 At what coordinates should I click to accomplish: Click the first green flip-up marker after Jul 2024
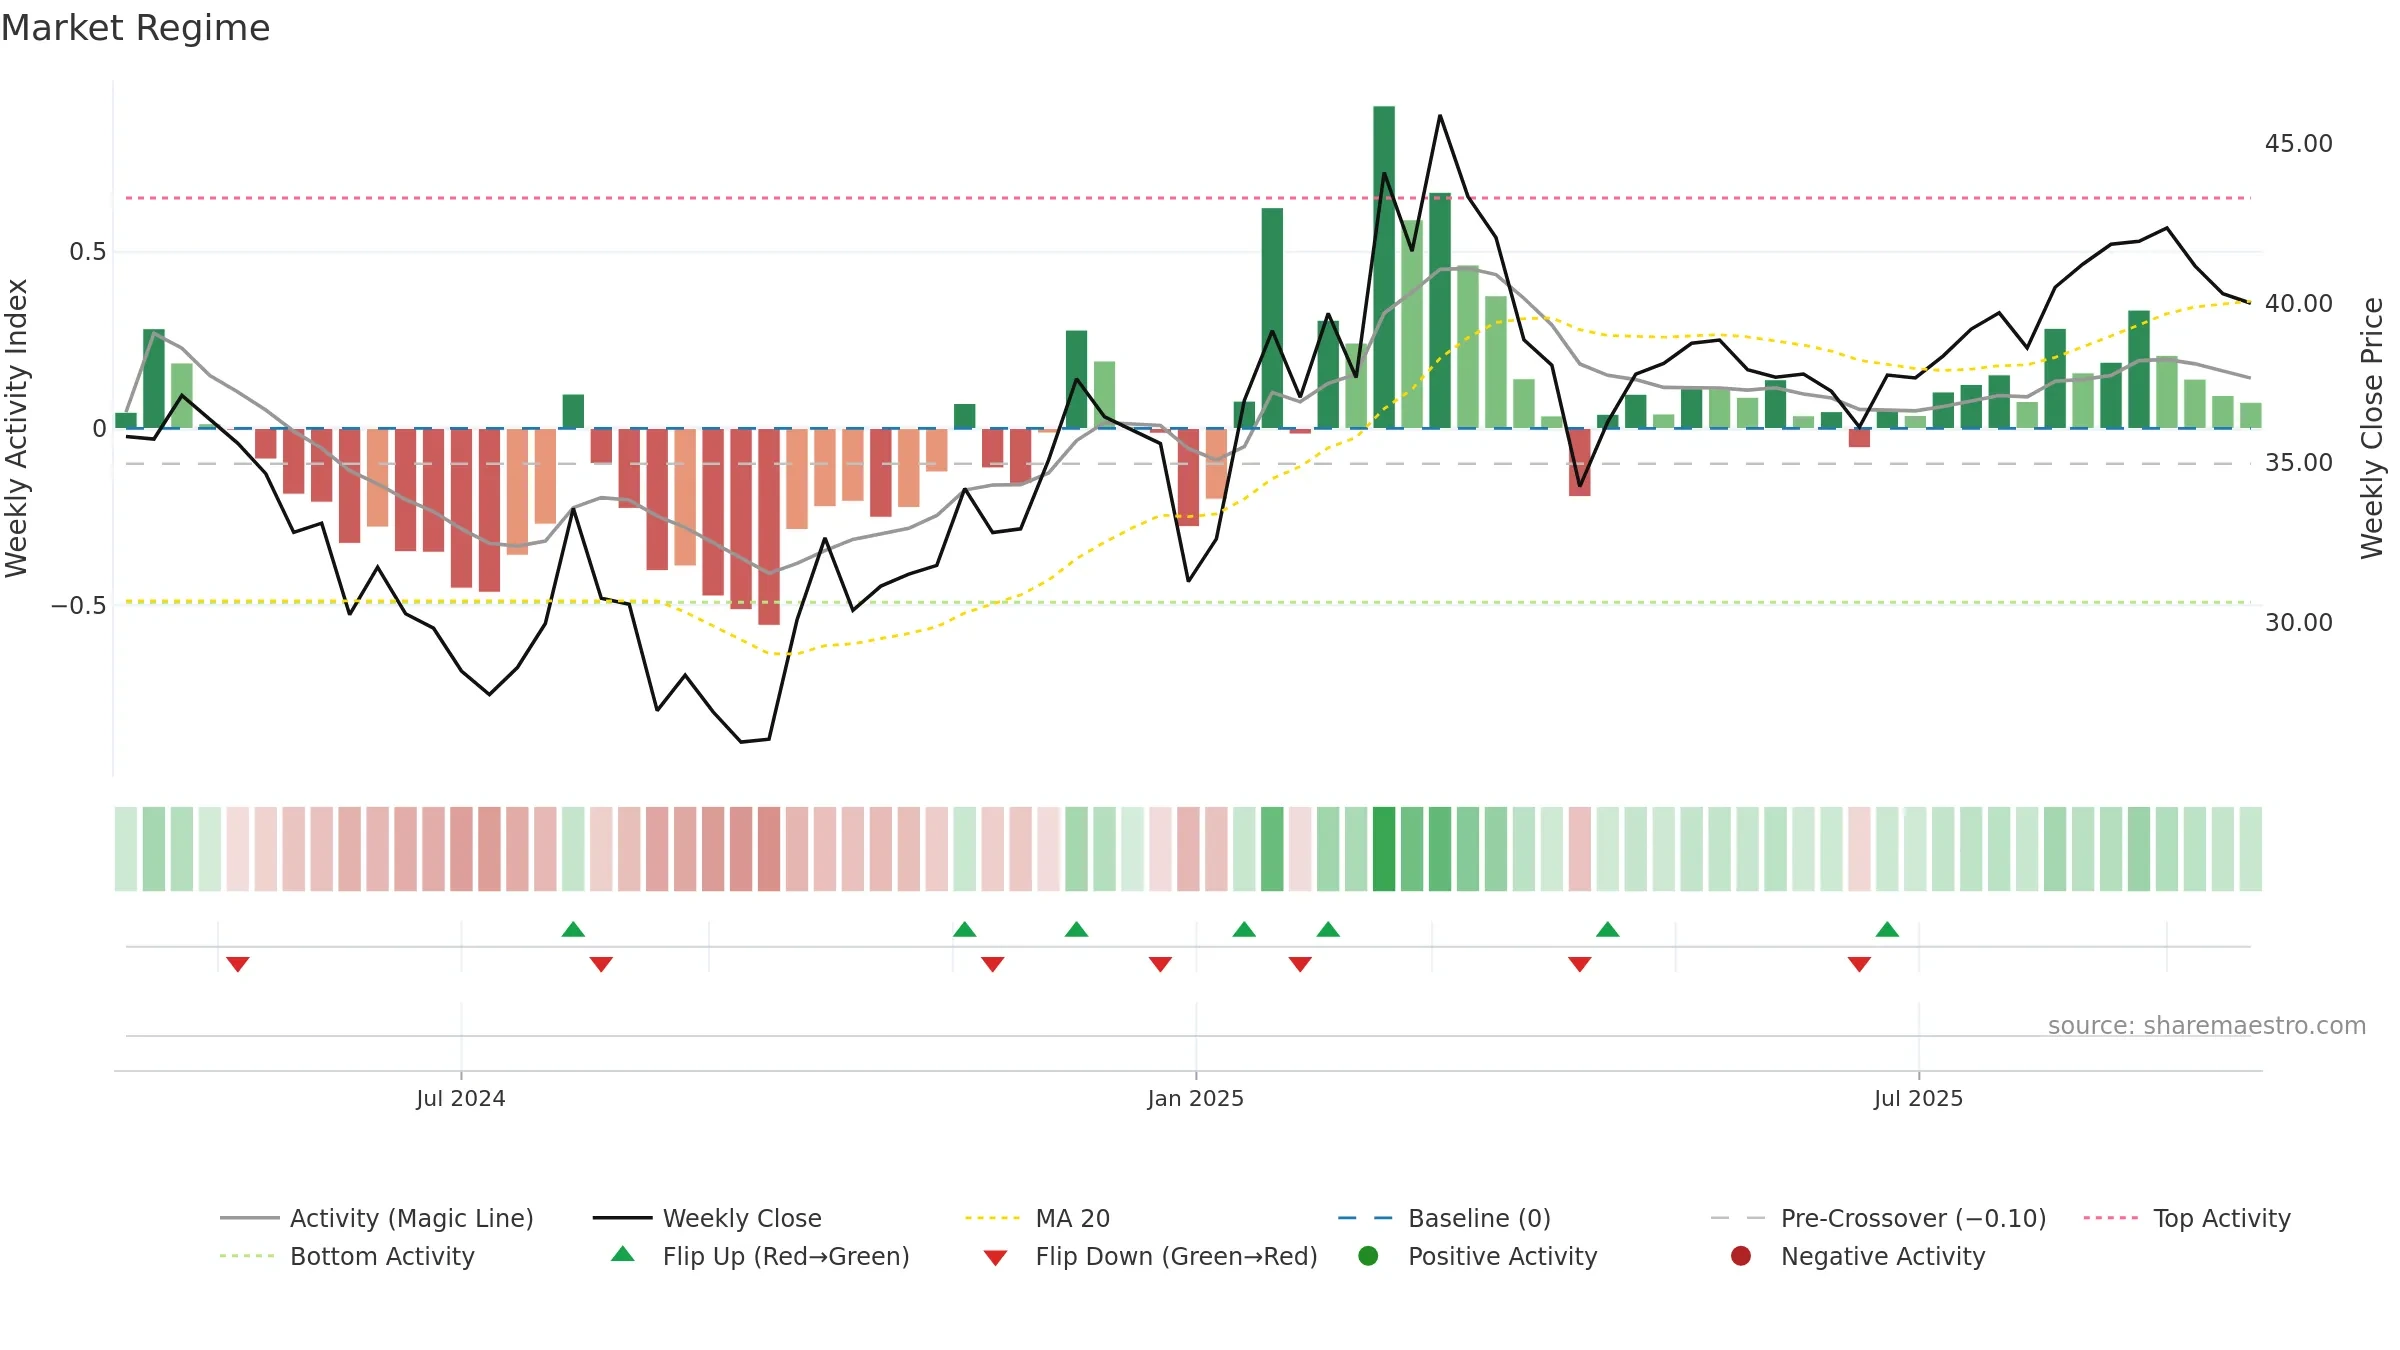coord(573,929)
